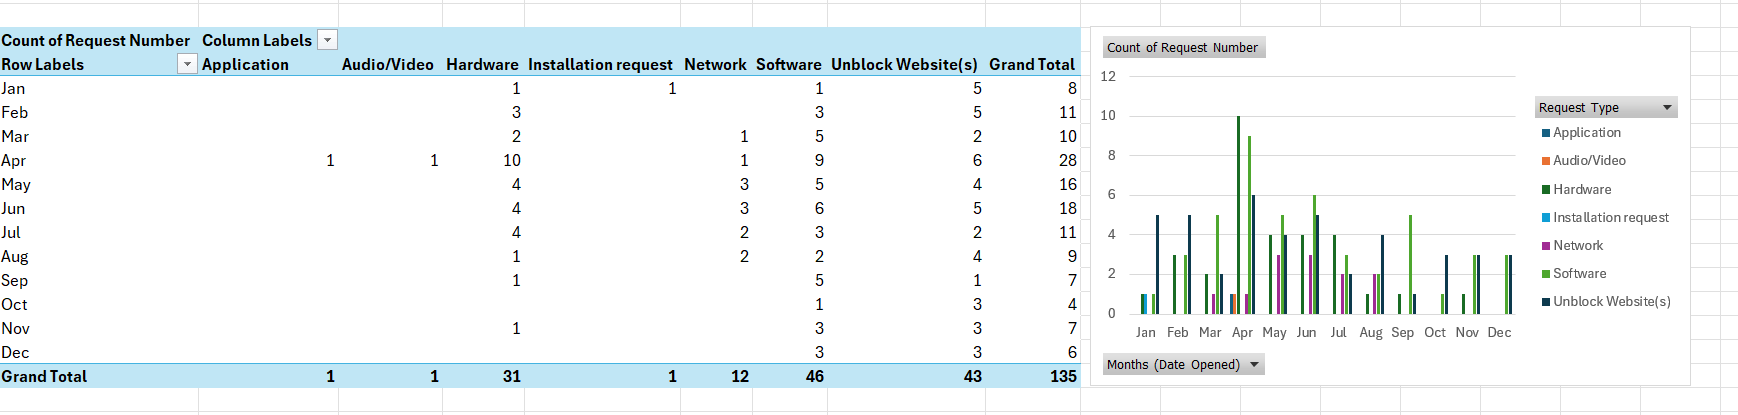Click the Dec label on the chart axis
This screenshot has width=1738, height=415.
(x=1499, y=333)
